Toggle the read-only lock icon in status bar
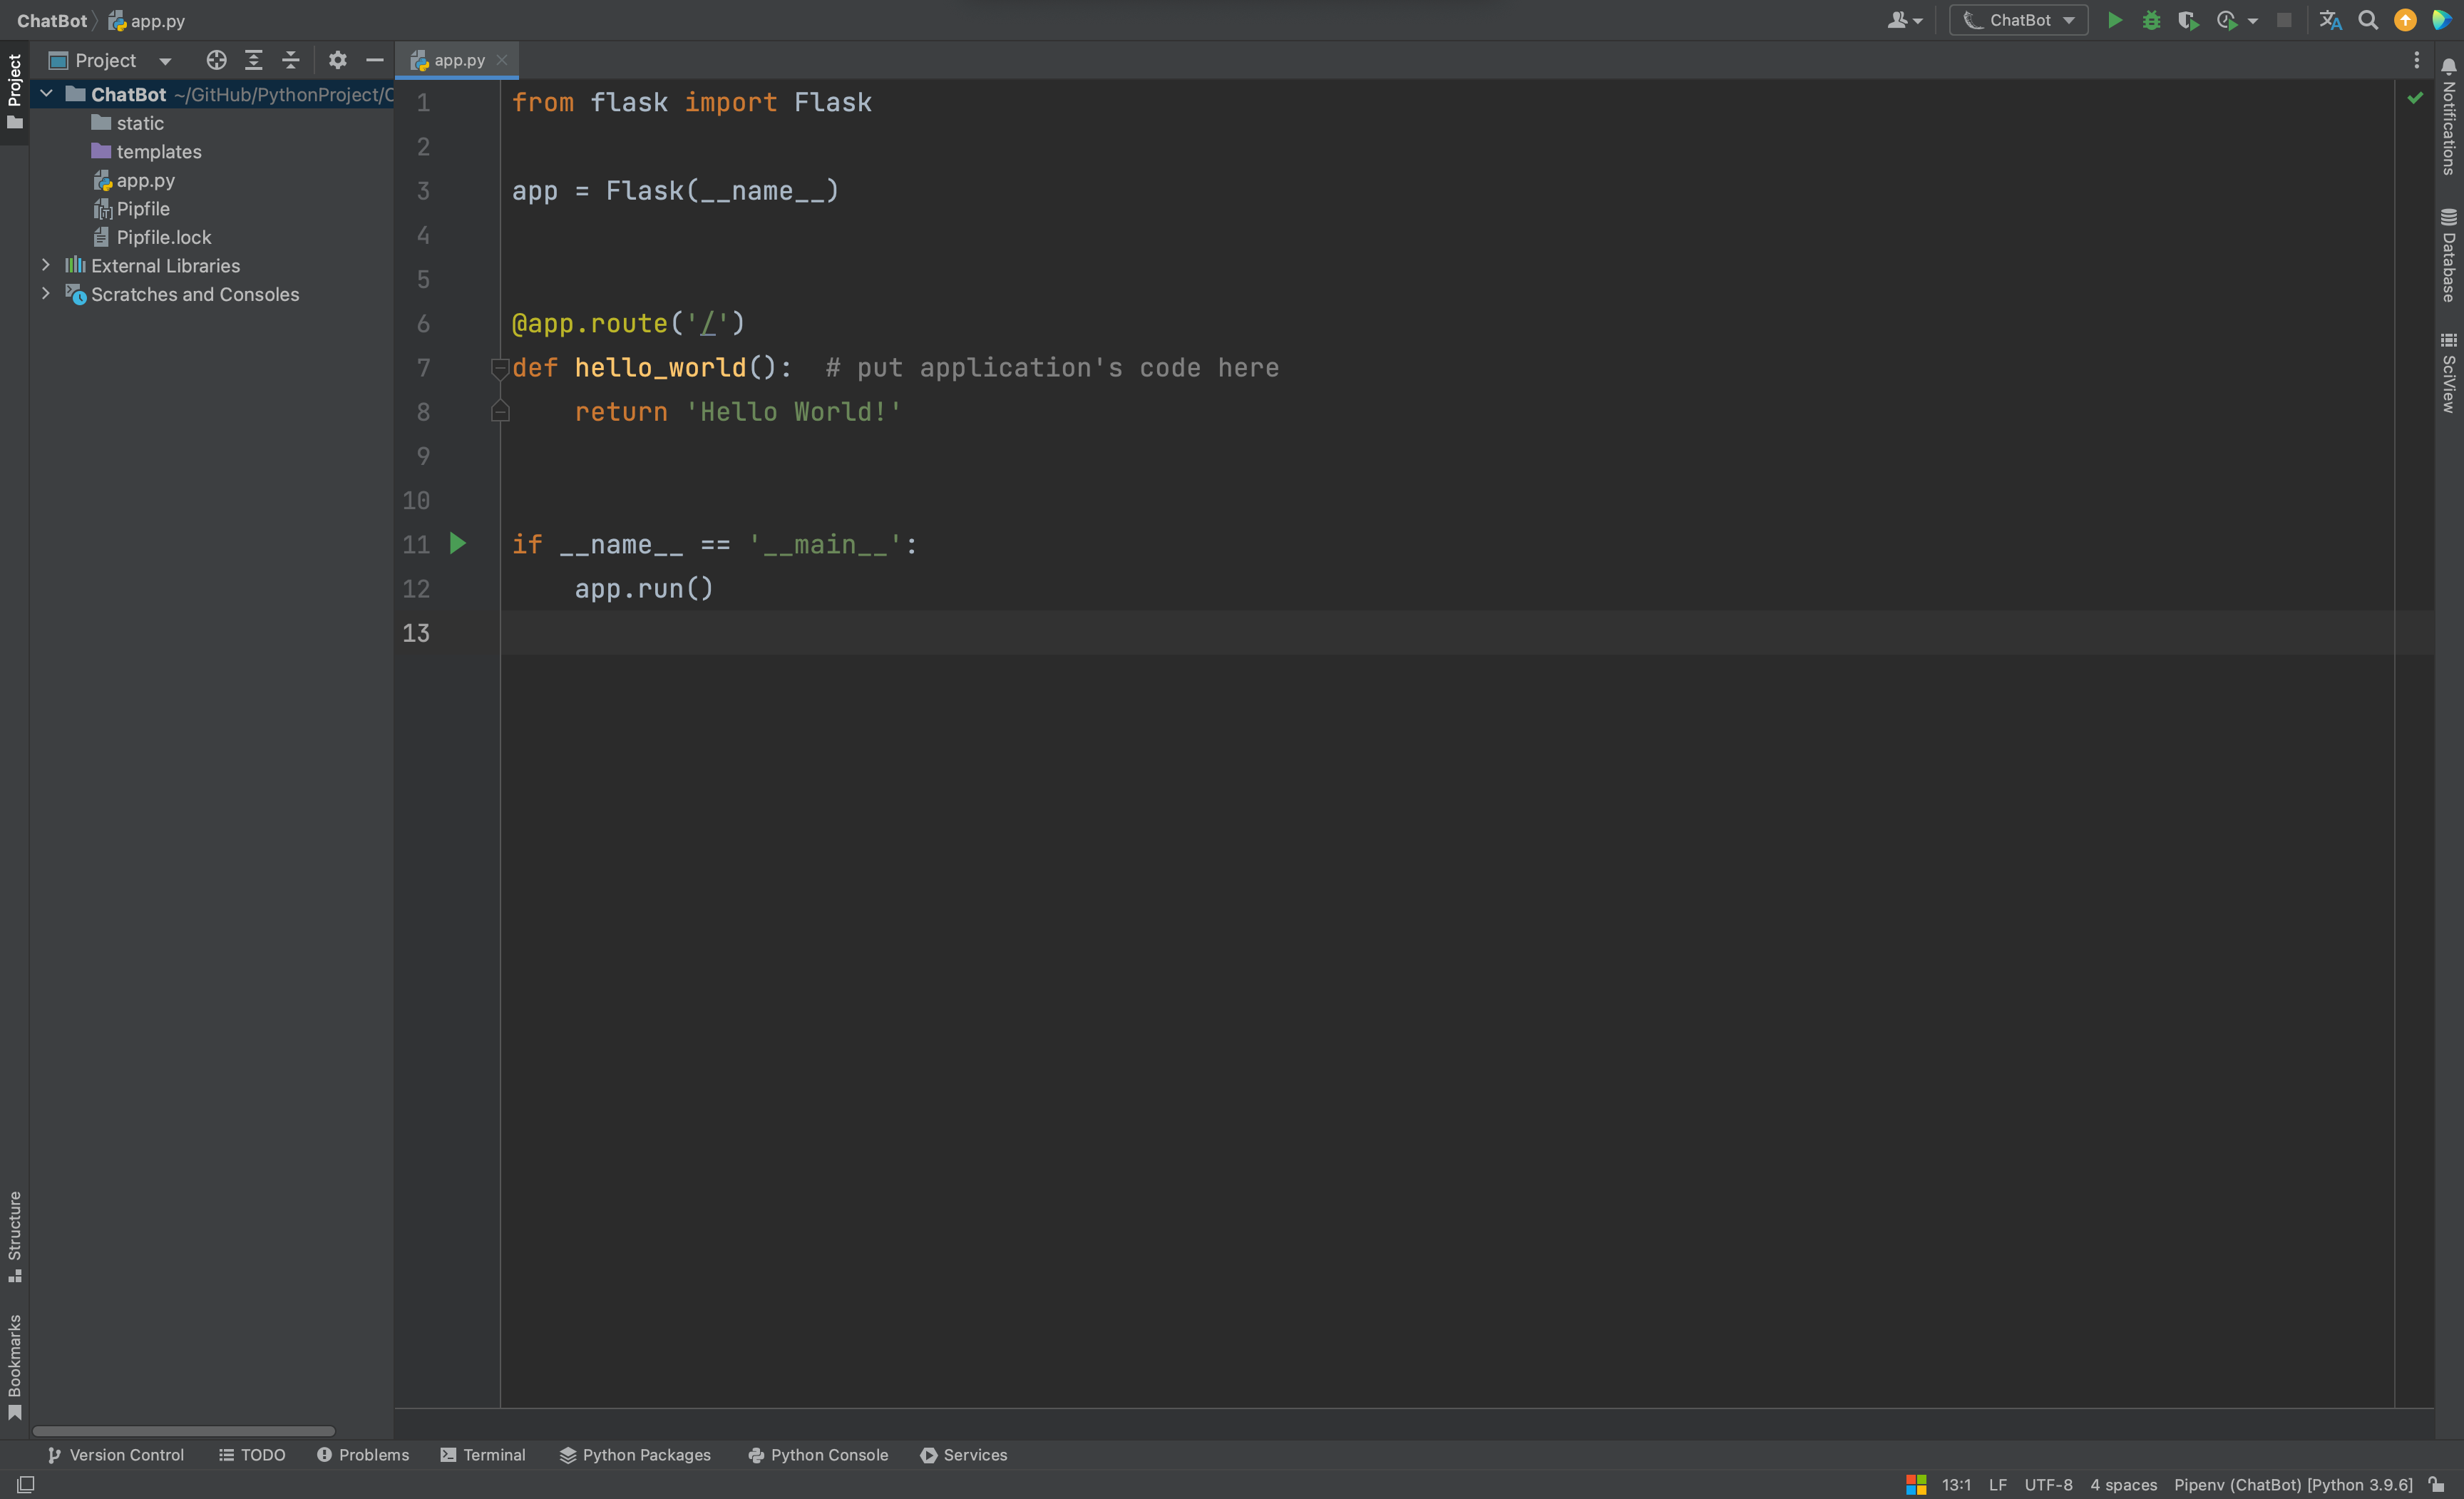Screen dimensions: 2464x1499 point(2437,1485)
